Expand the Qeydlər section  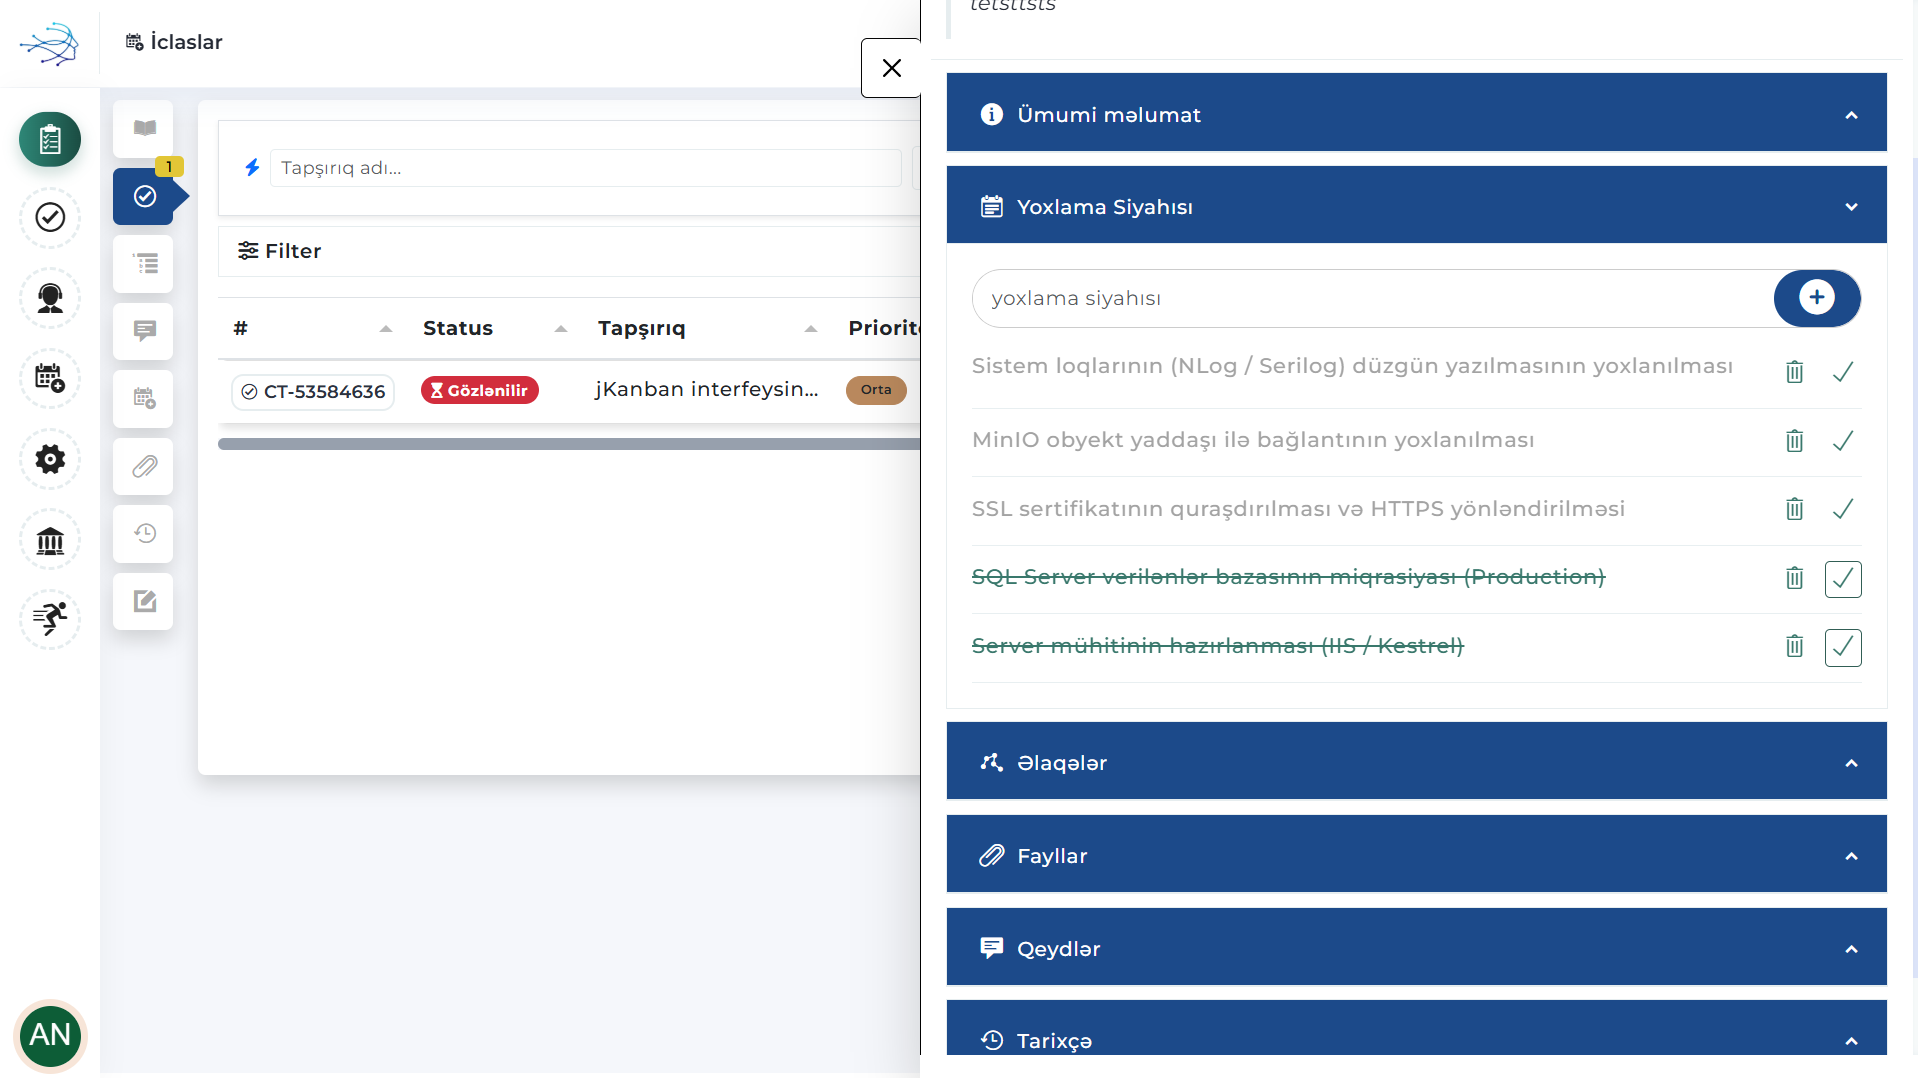(x=1416, y=948)
